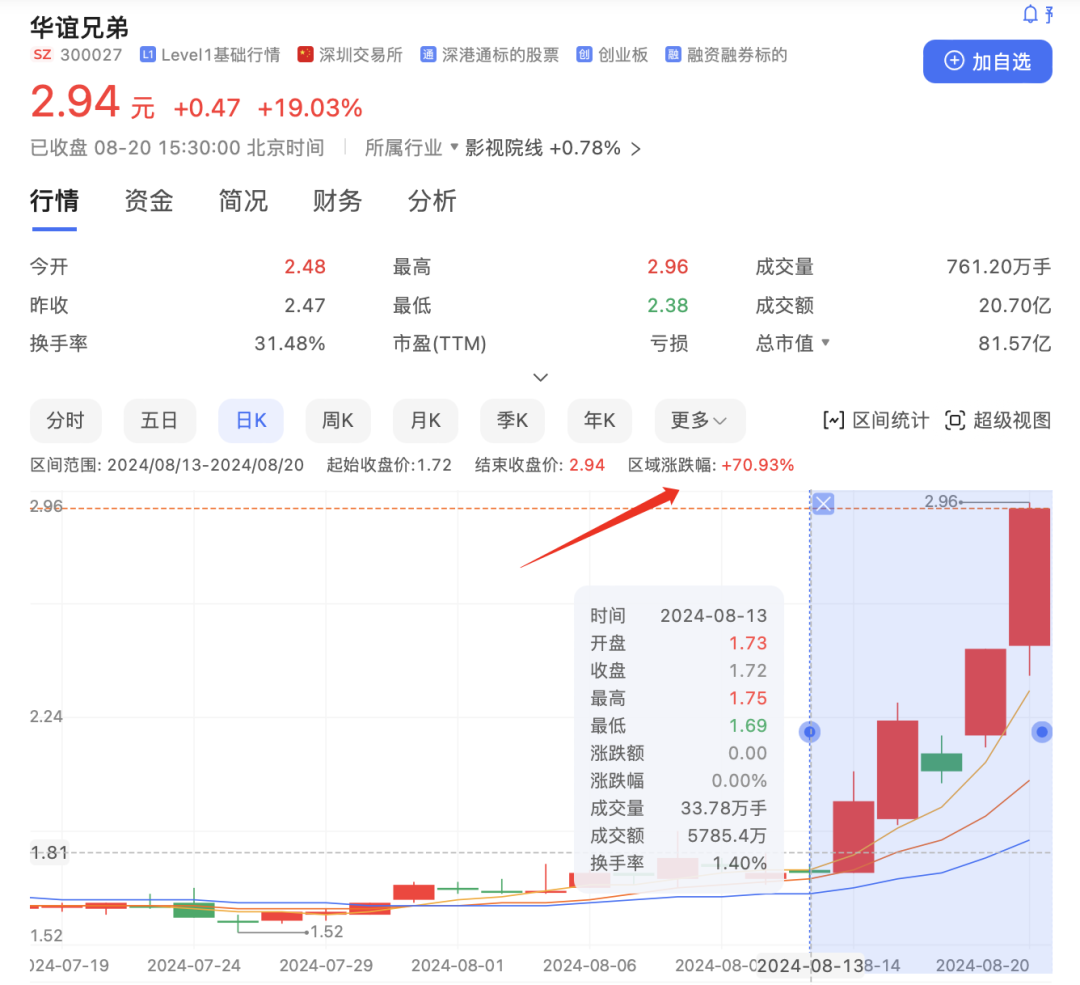Switch to the 分析 tab
This screenshot has height=985, width=1080.
pyautogui.click(x=432, y=201)
